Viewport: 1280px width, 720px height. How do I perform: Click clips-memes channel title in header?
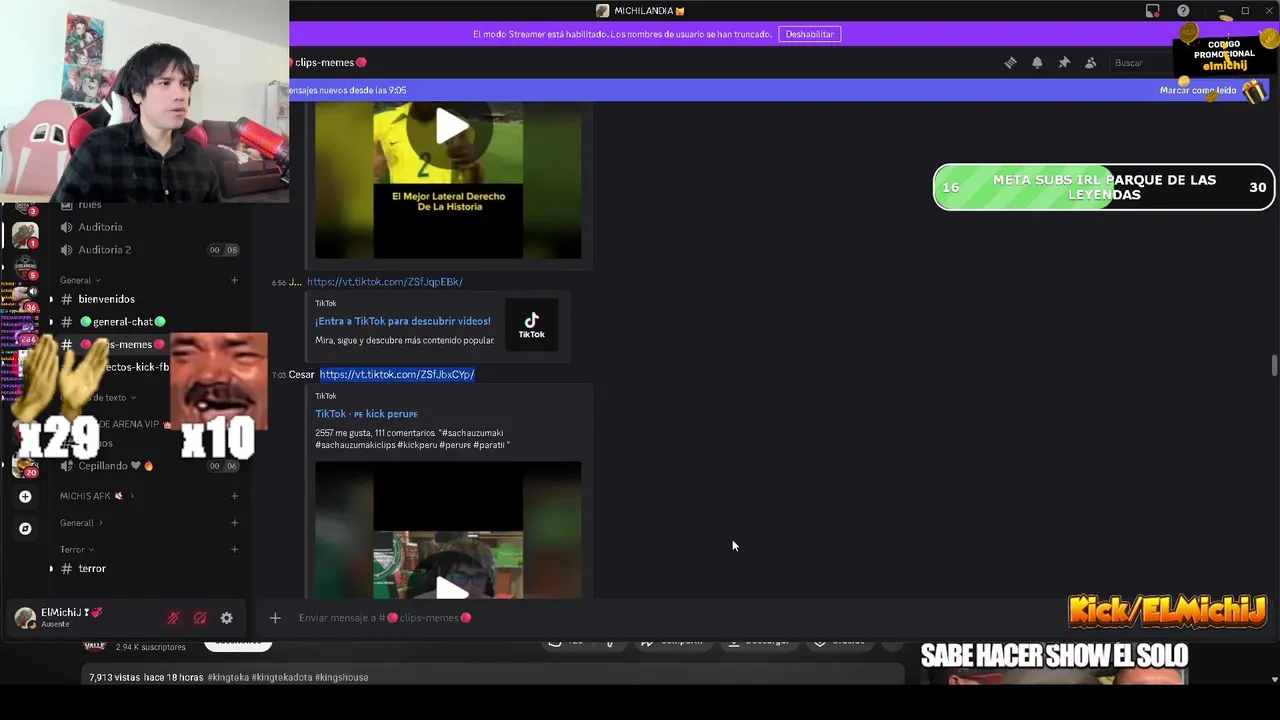[325, 63]
